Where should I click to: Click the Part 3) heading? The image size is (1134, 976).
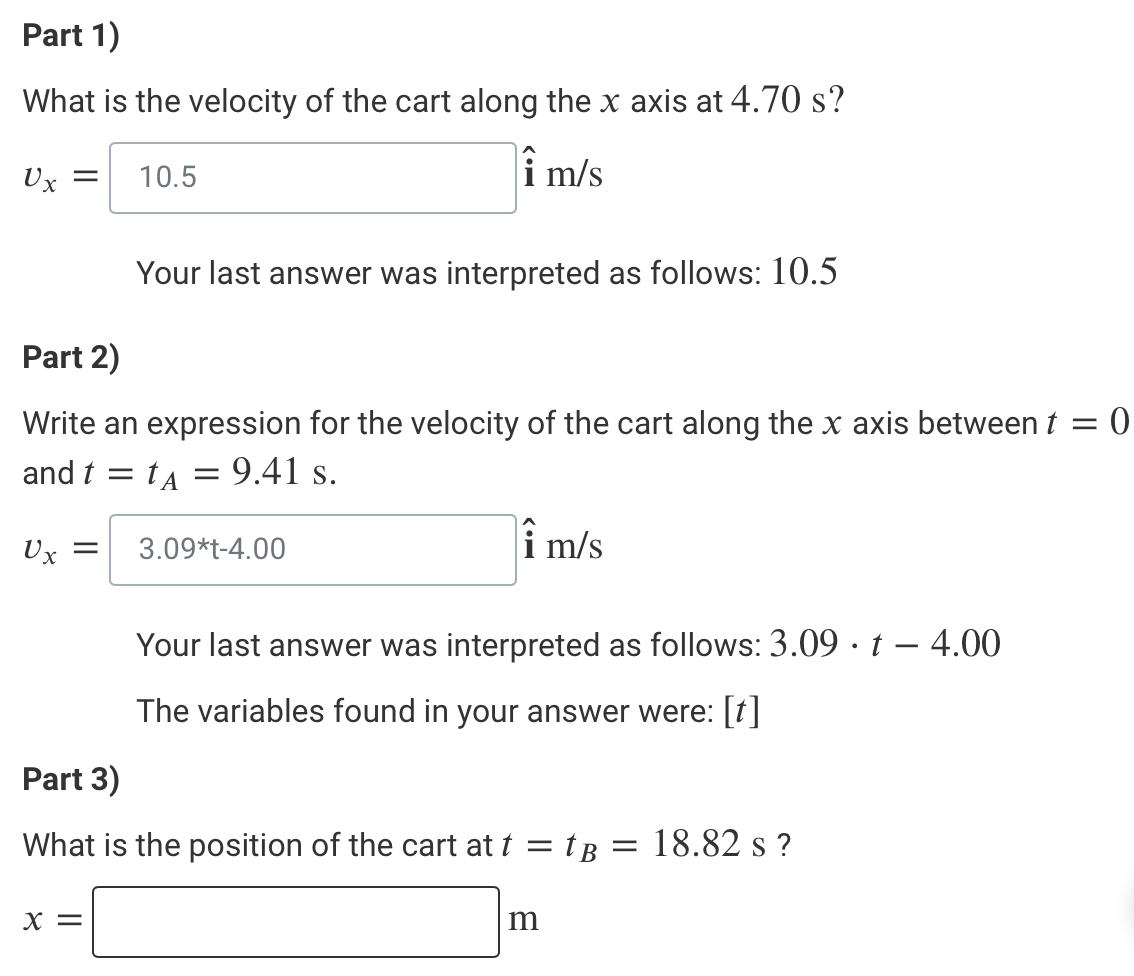pyautogui.click(x=68, y=779)
